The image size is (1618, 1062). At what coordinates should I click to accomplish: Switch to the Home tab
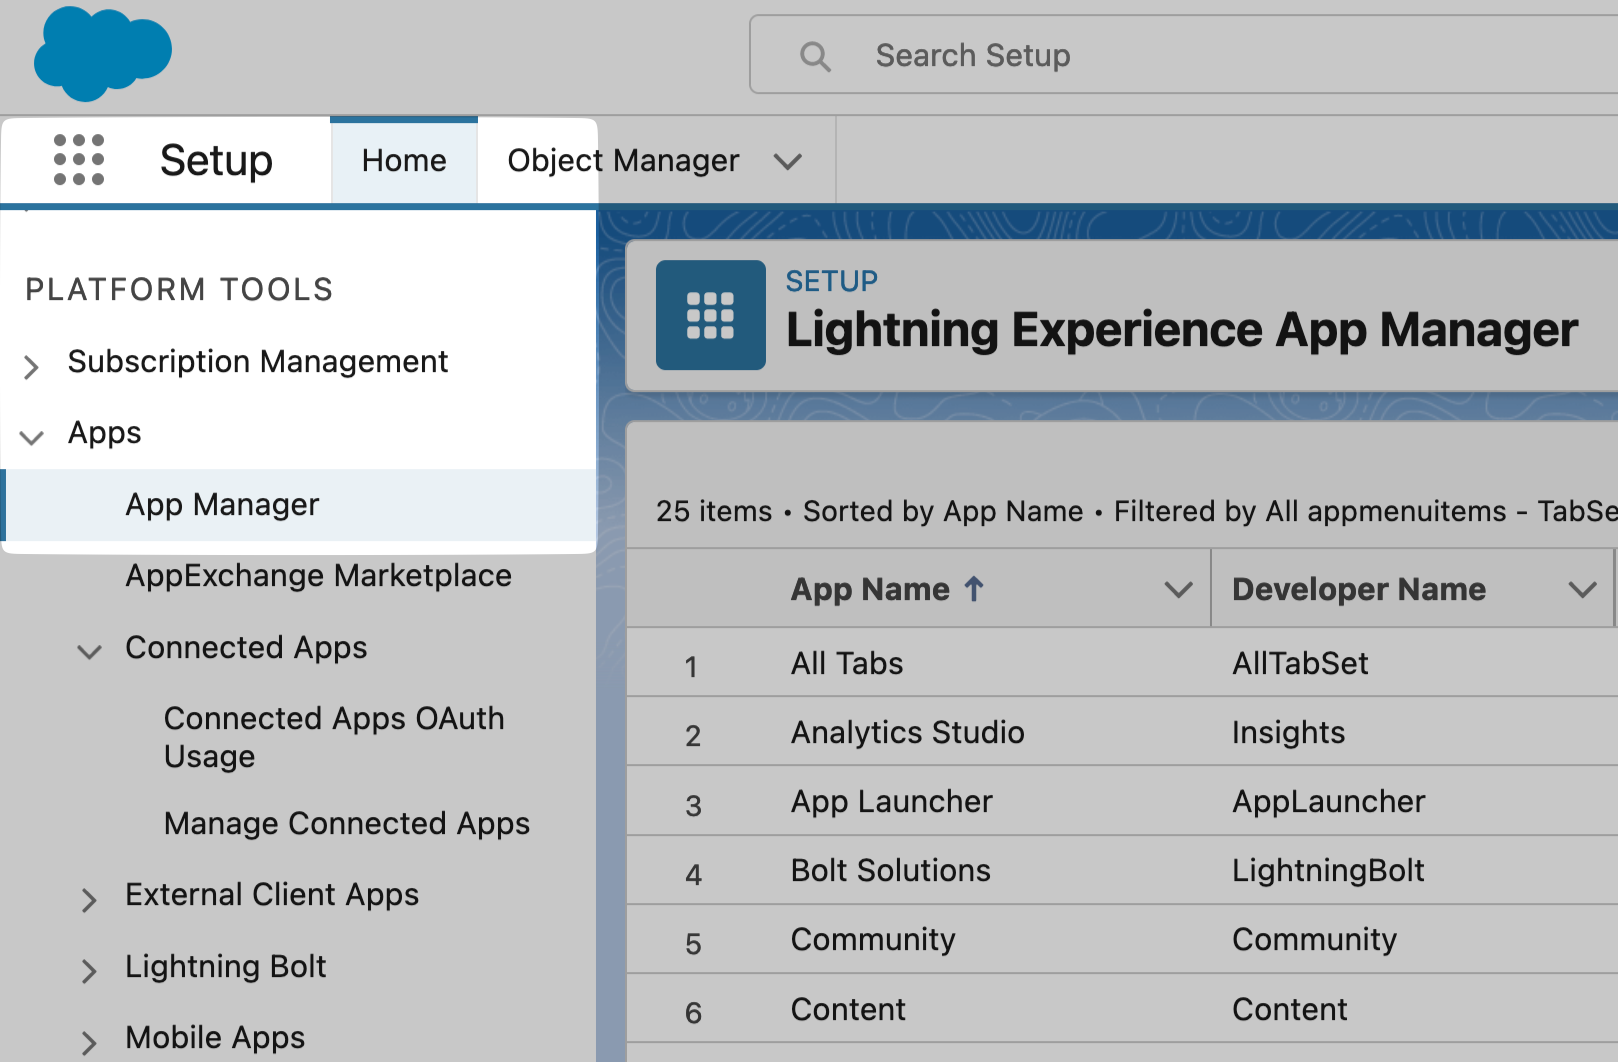coord(404,161)
